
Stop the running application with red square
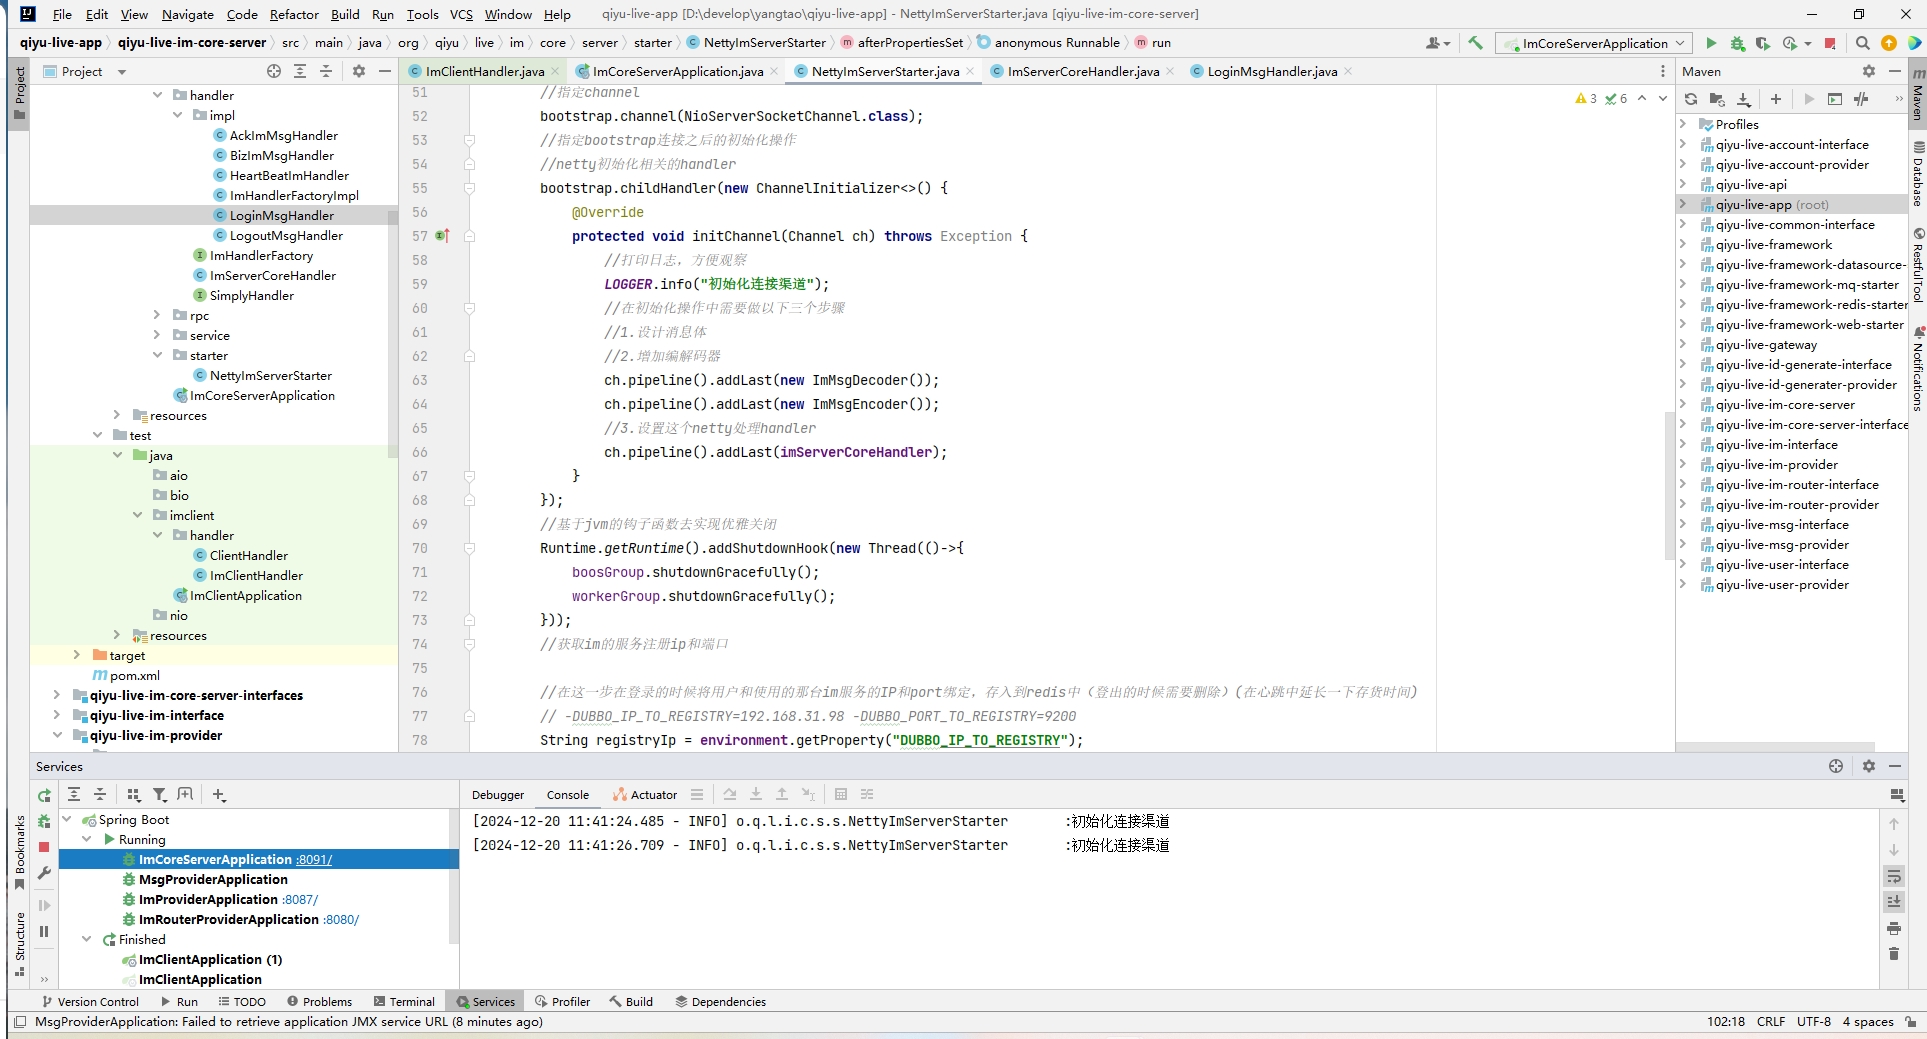click(x=1829, y=43)
